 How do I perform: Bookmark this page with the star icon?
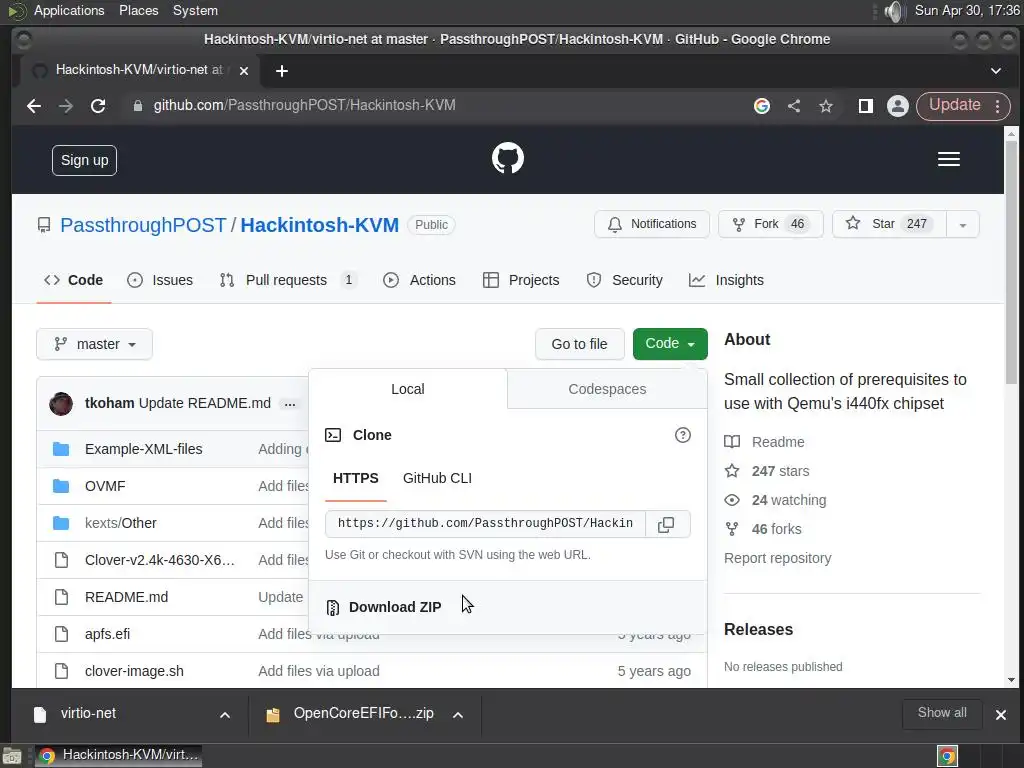[825, 106]
